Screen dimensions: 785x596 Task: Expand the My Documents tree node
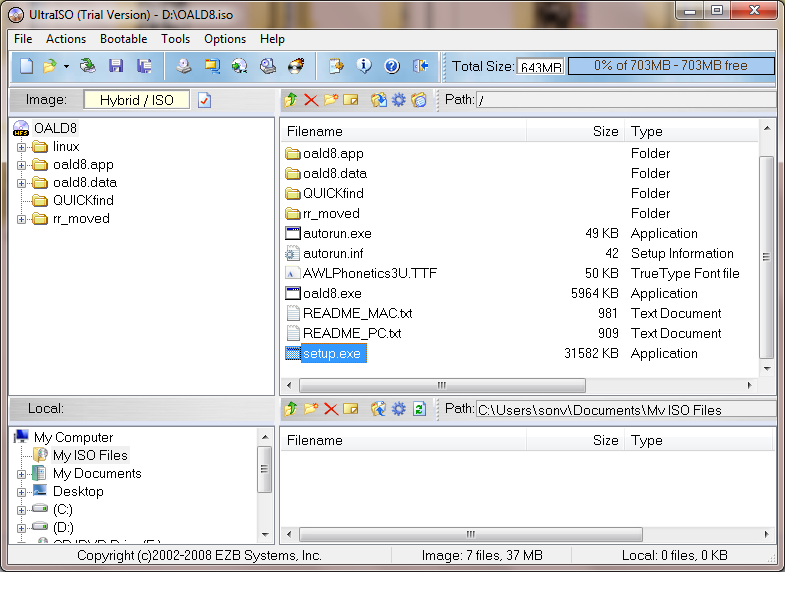[21, 474]
